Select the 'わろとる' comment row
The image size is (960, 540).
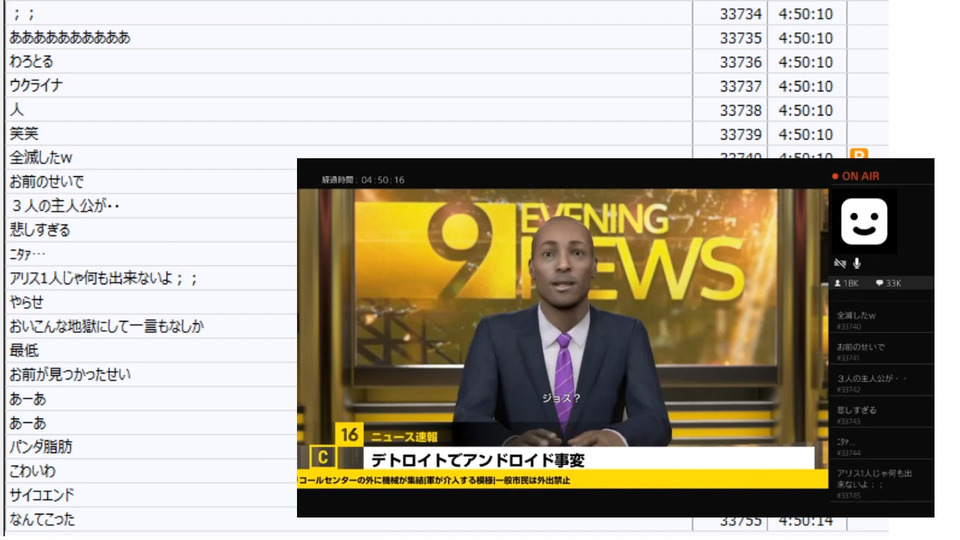(349, 62)
